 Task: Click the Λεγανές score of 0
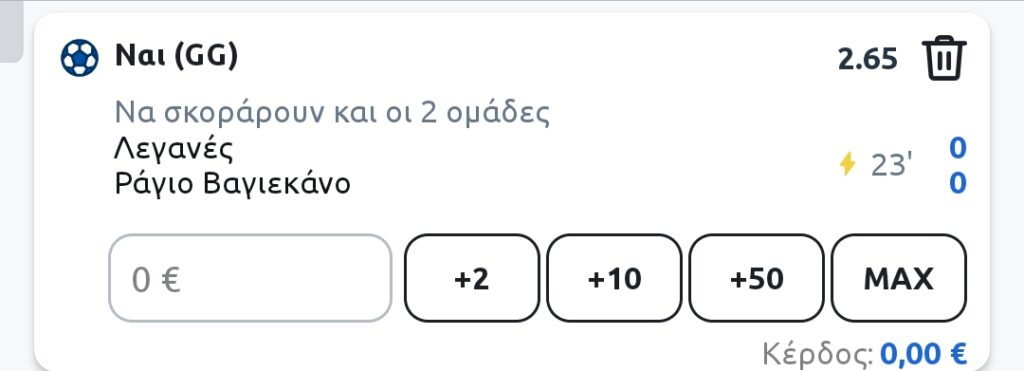coord(957,149)
